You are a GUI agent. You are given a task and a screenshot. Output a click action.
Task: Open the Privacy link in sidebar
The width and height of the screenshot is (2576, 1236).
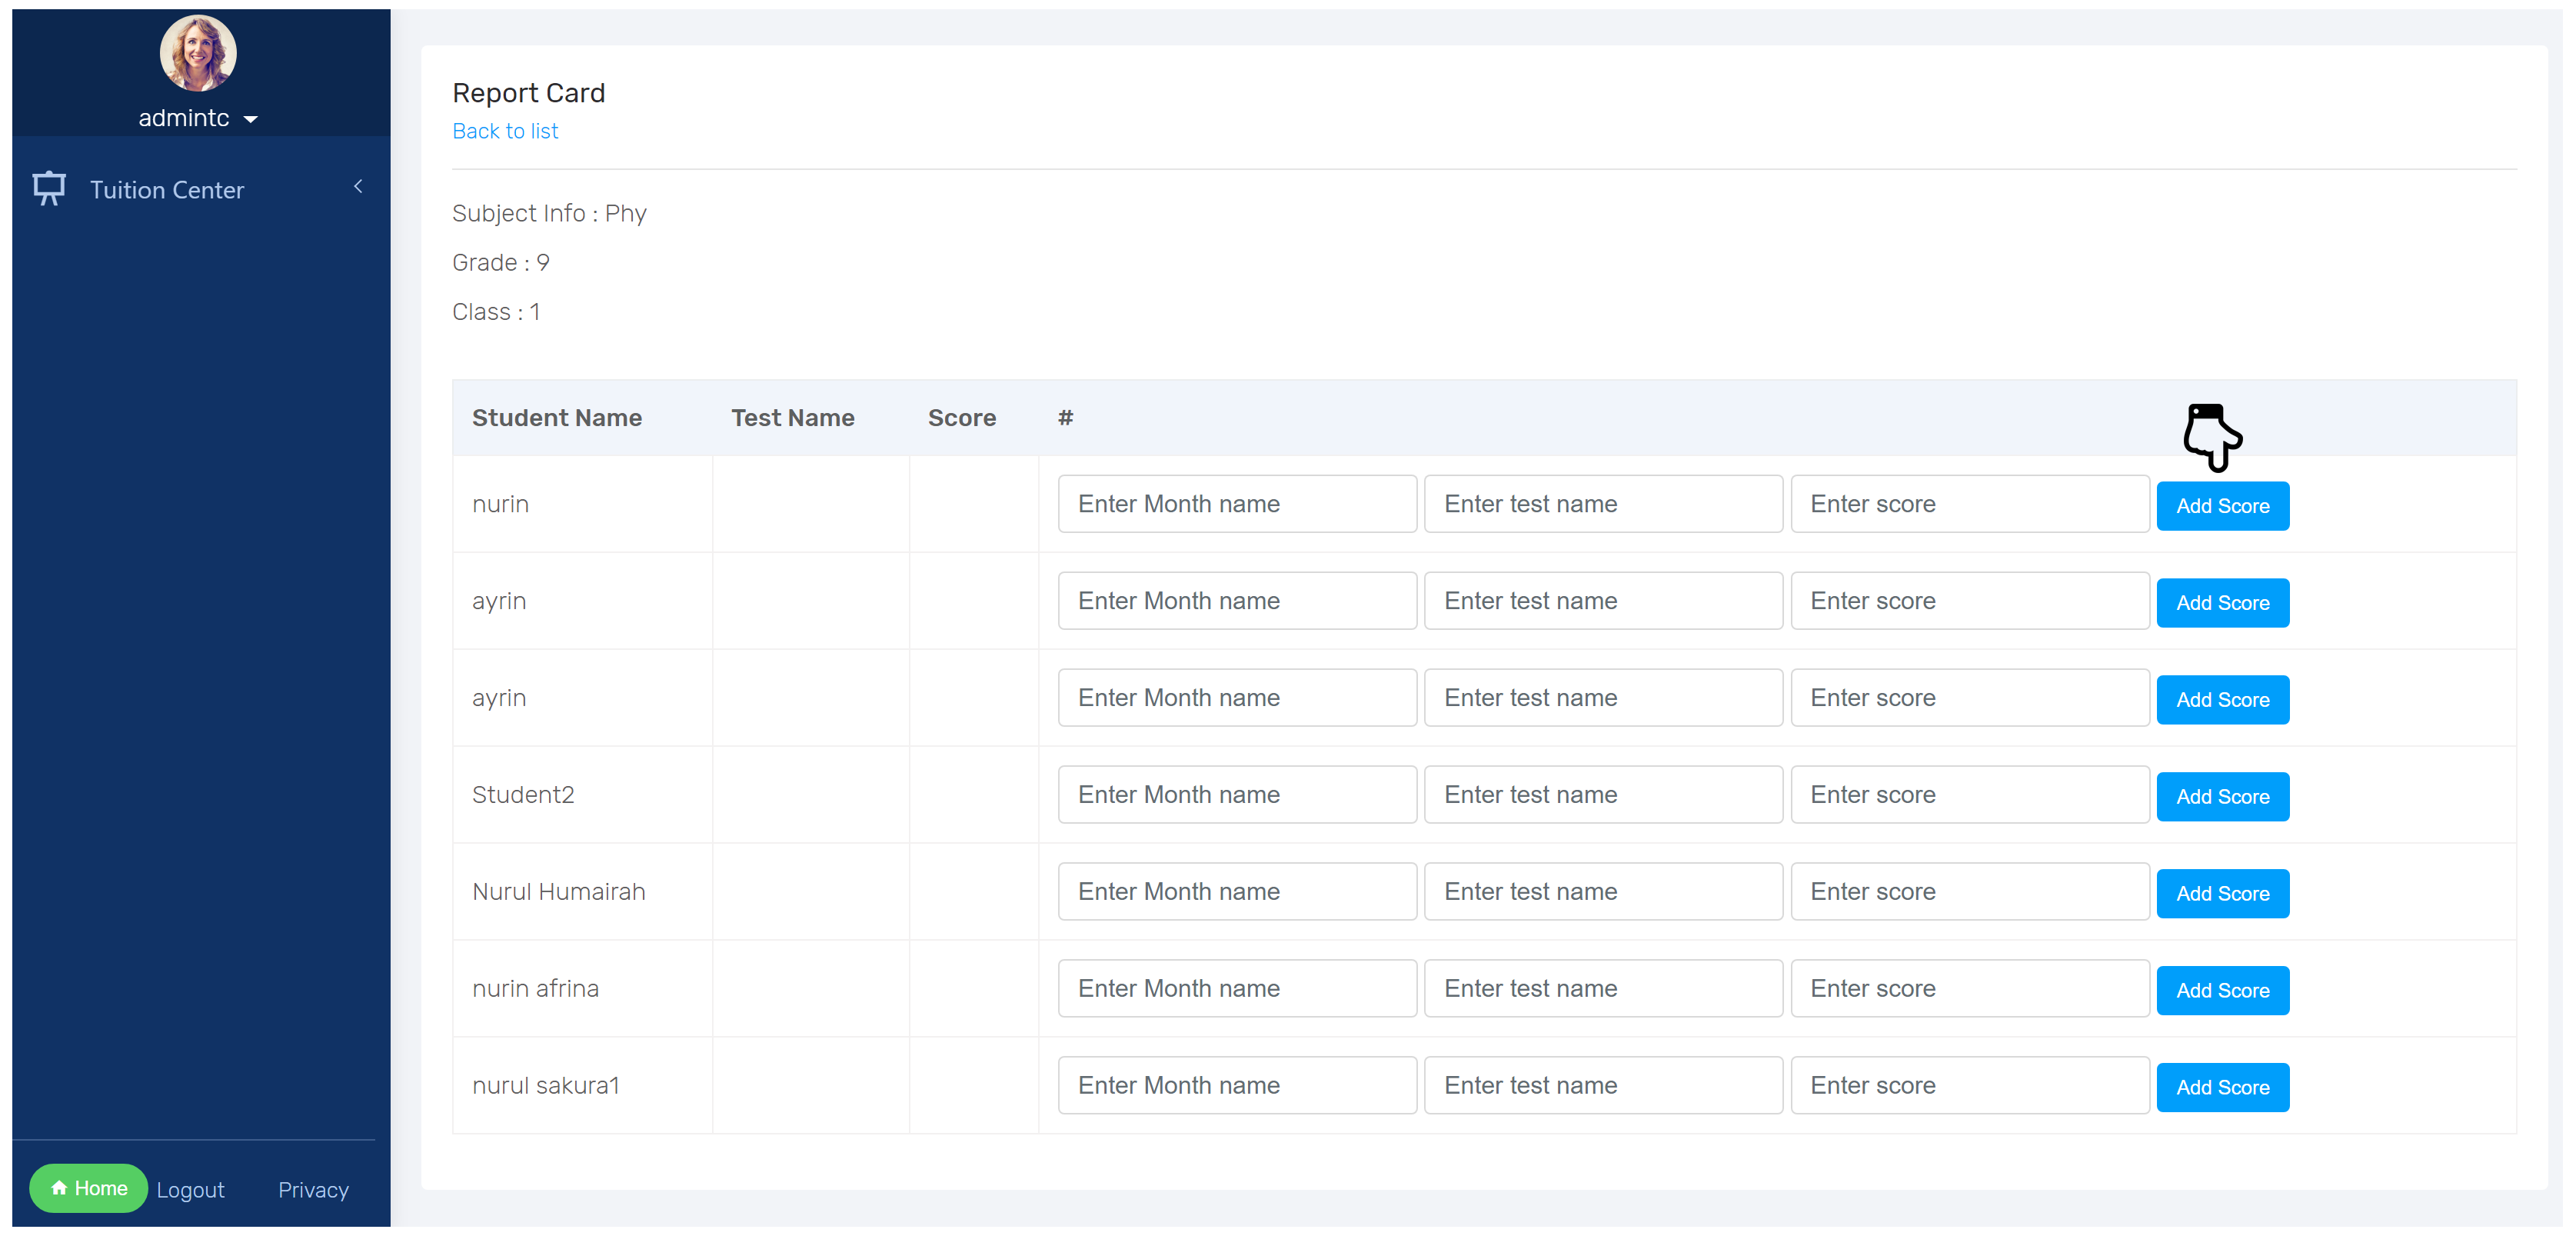[x=313, y=1190]
